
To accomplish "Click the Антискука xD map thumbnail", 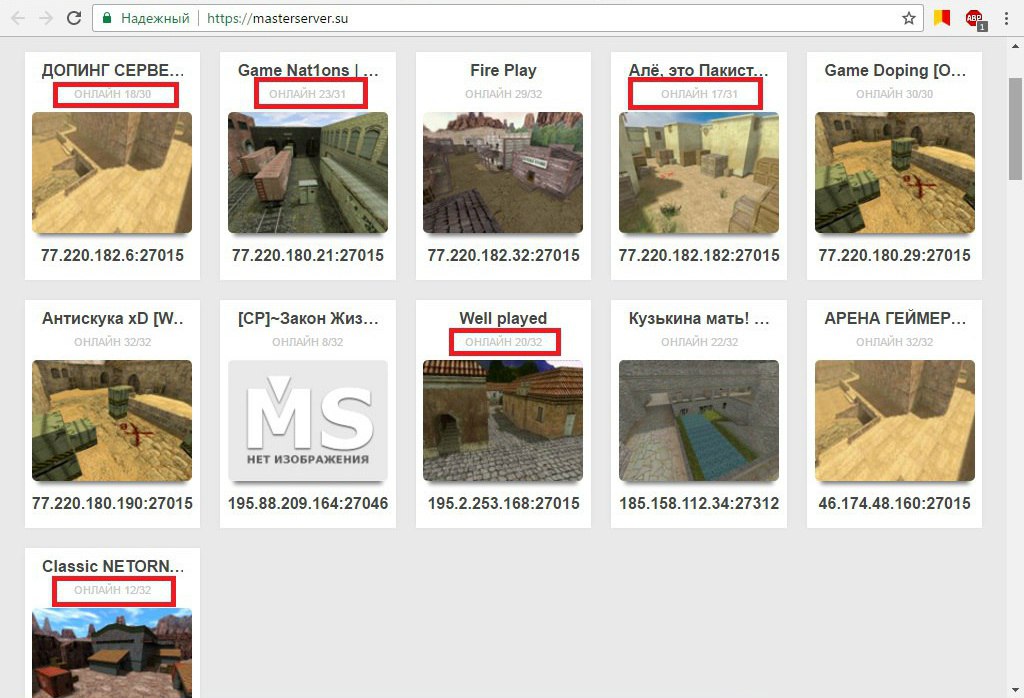I will tap(112, 420).
